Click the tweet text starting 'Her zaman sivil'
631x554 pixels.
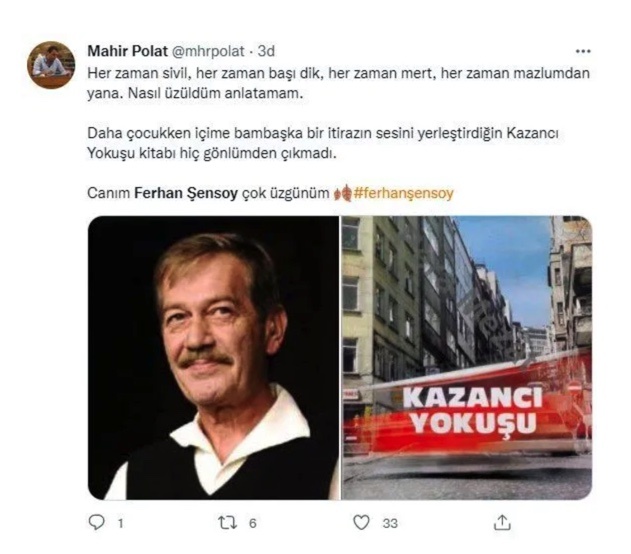(x=338, y=83)
